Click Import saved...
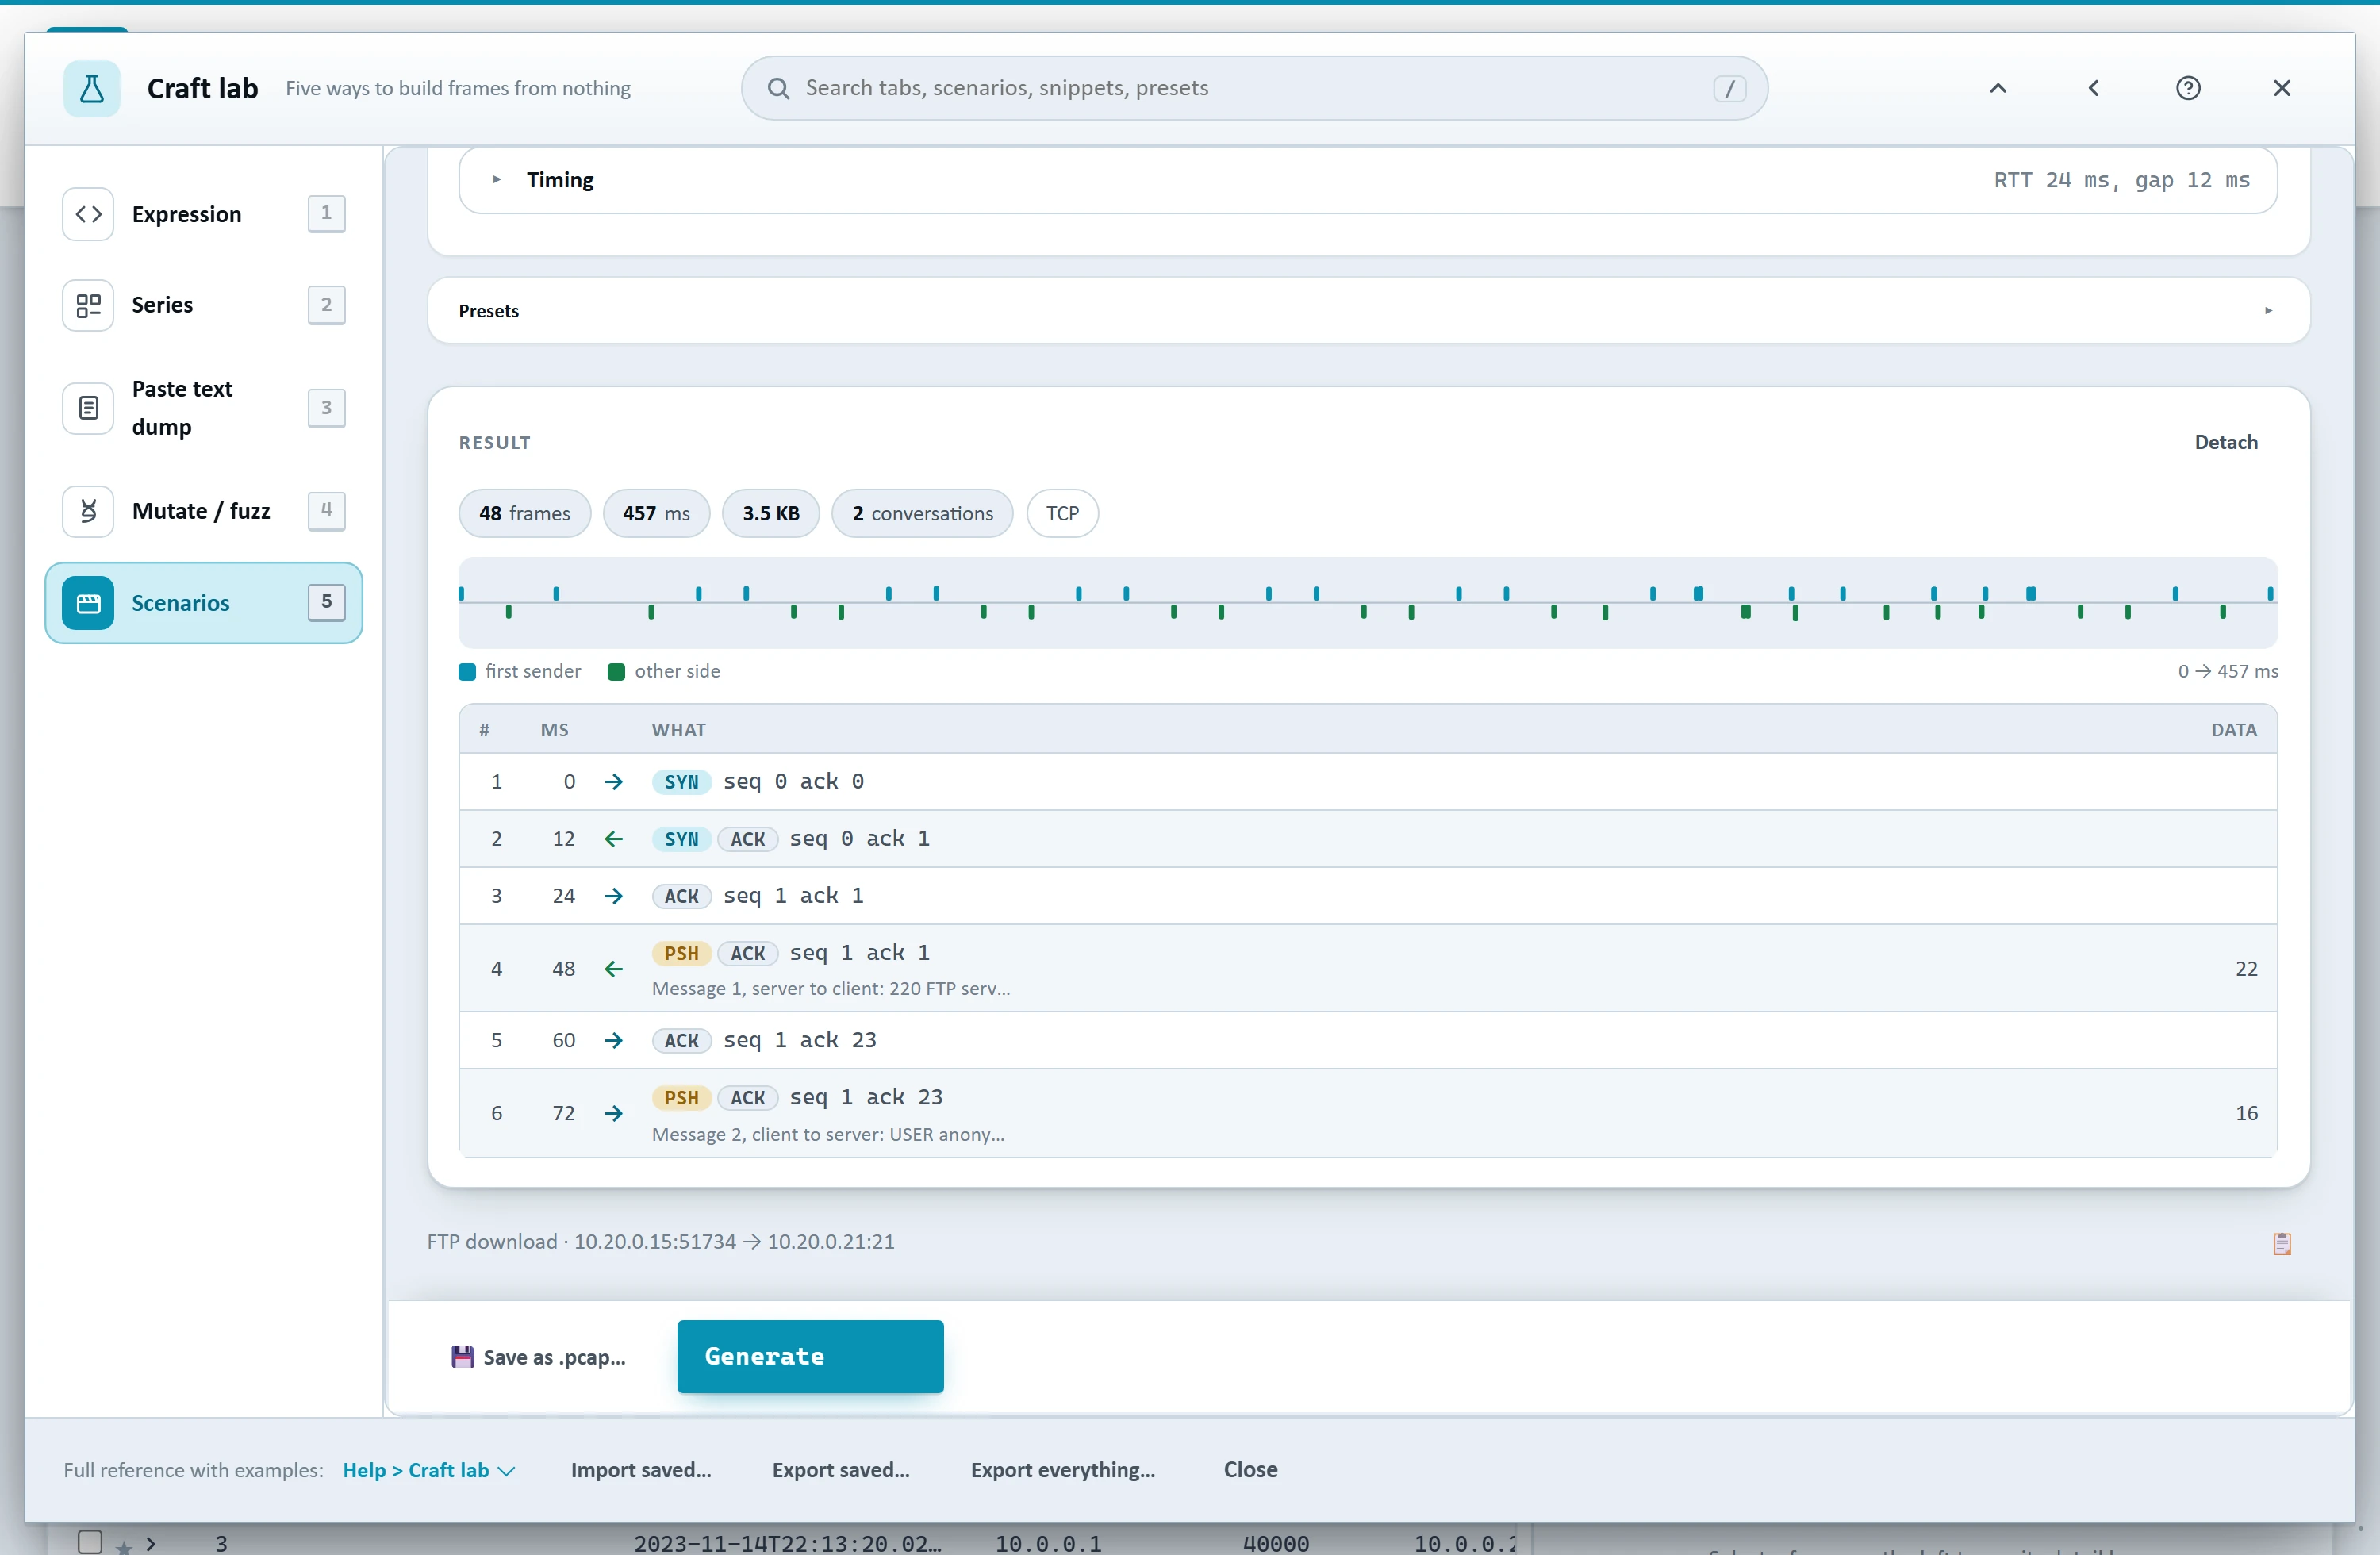Viewport: 2380px width, 1555px height. (641, 1470)
